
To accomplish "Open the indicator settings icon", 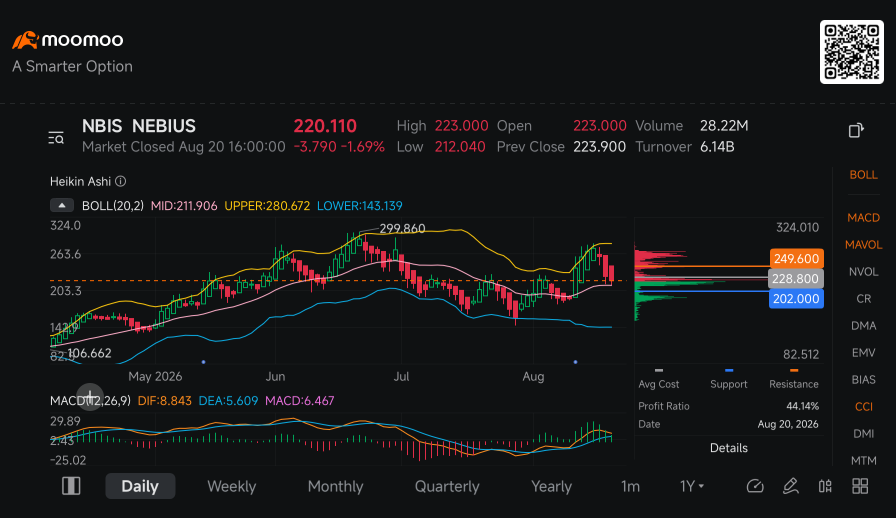I will (825, 486).
